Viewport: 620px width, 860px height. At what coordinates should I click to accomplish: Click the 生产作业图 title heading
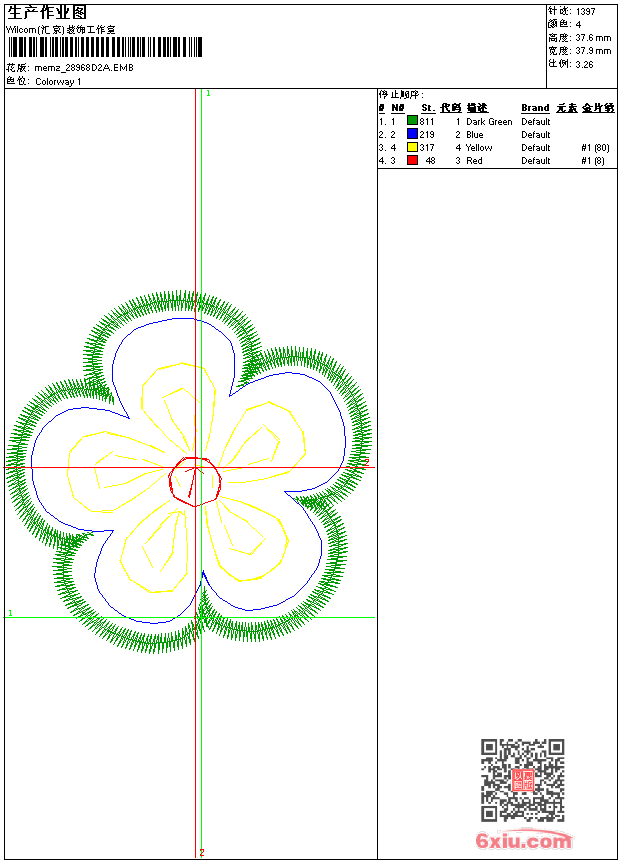(47, 12)
